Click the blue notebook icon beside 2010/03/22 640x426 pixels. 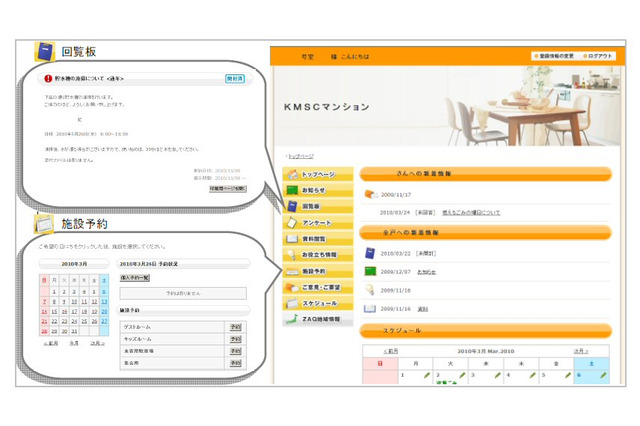point(370,253)
